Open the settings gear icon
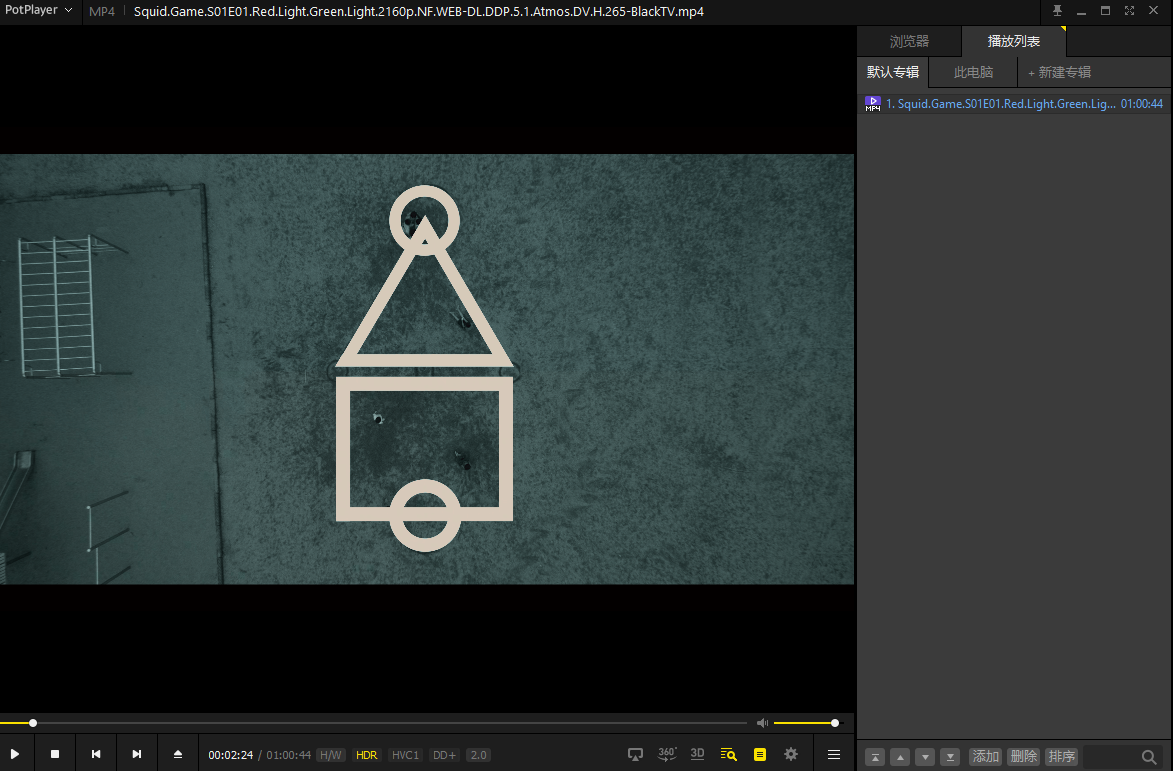Screen dimensions: 1173x771 pos(791,754)
